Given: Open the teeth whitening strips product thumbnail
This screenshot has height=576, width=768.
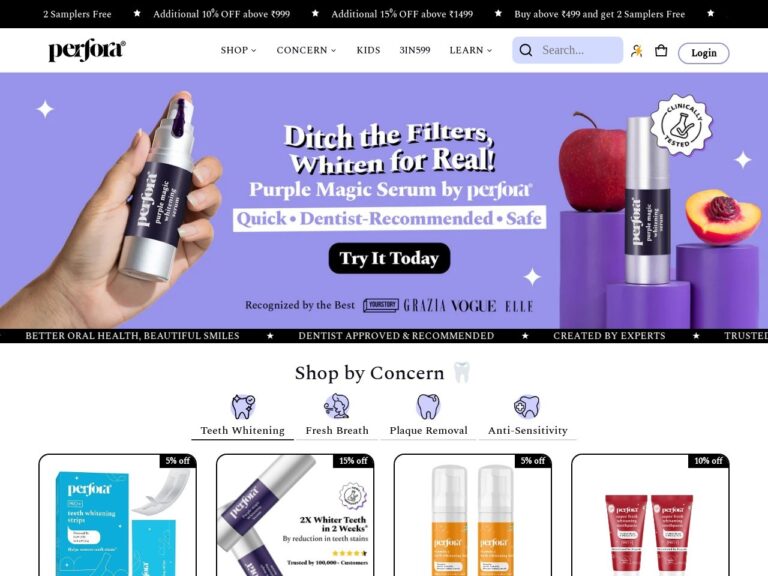Looking at the screenshot, I should click(x=118, y=515).
